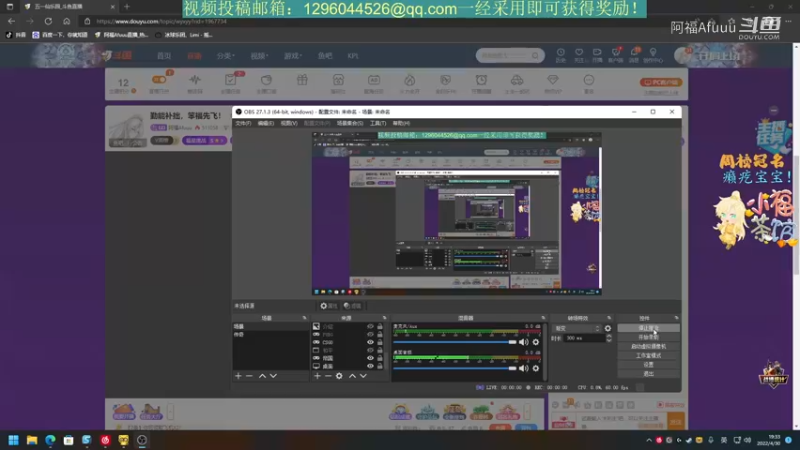The height and width of the screenshot is (450, 800).
Task: Toggle visibility eye of 桌面 source
Action: click(x=370, y=366)
